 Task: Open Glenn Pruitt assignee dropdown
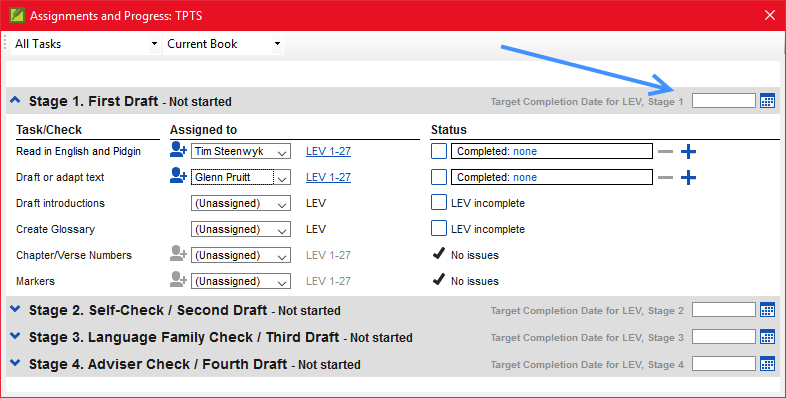coord(241,177)
